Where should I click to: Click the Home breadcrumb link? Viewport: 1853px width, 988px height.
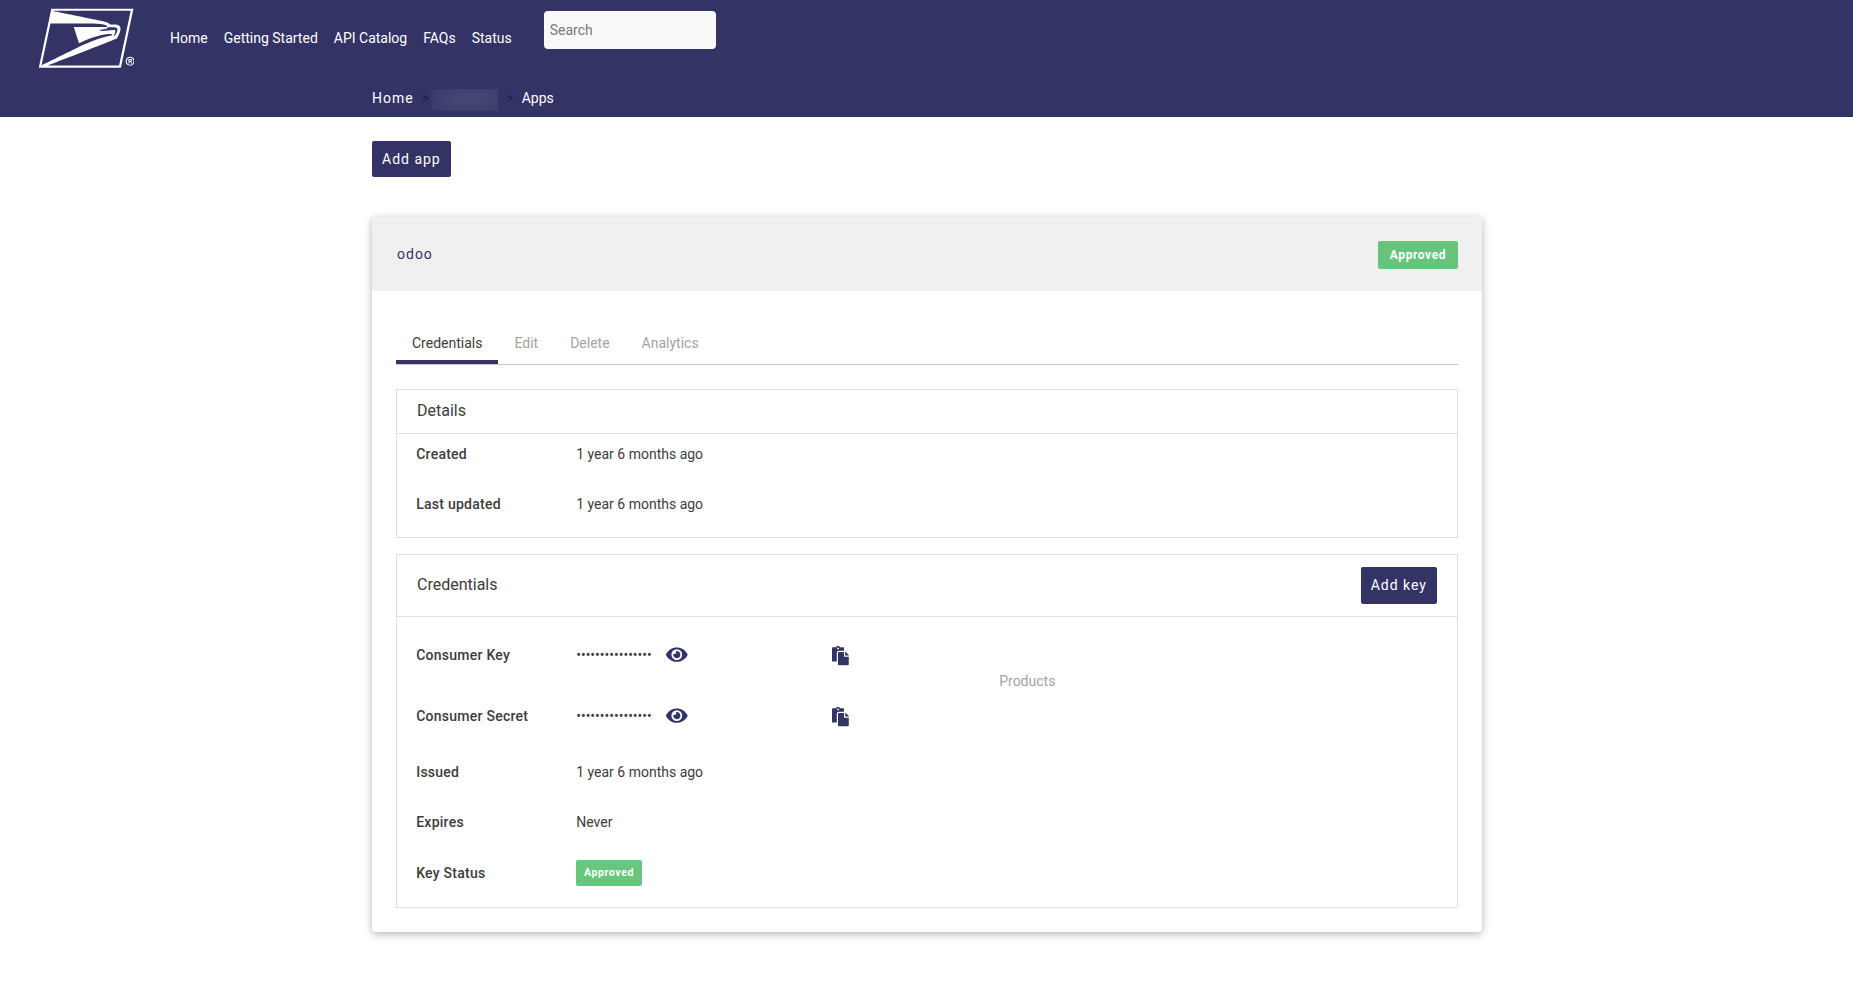point(392,98)
